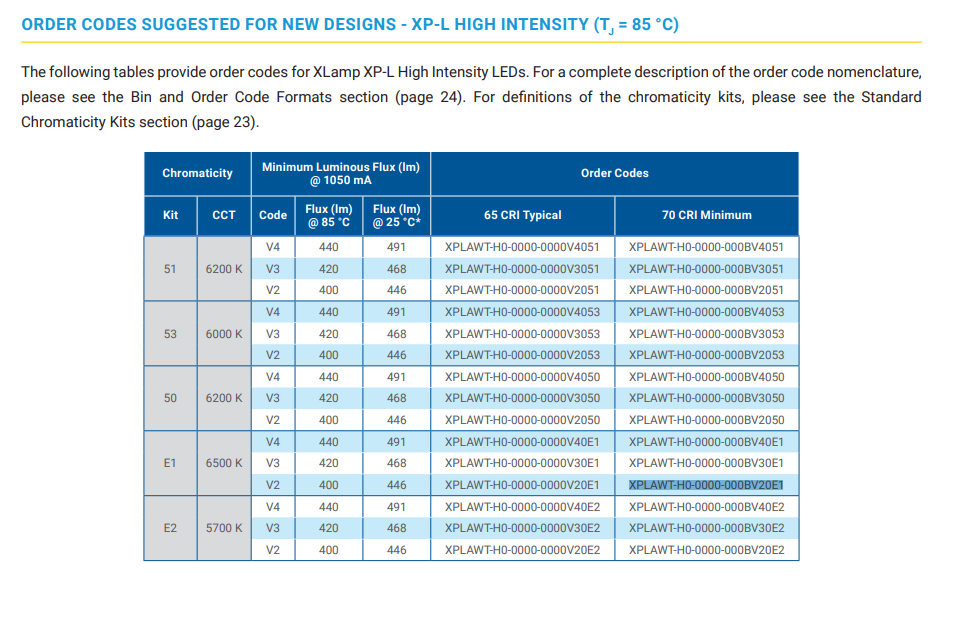
Task: Click order code XPLAWT-H0-0000-000BV40E1
Action: coord(706,442)
